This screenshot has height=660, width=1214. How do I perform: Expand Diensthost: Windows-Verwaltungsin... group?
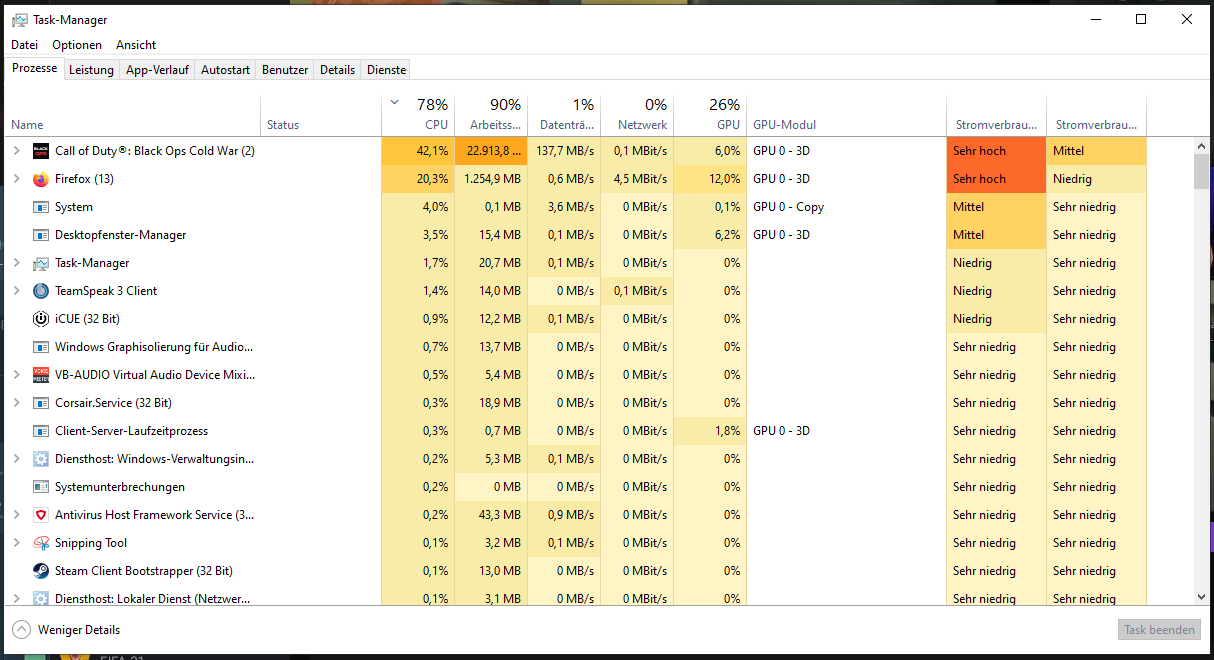pos(16,459)
